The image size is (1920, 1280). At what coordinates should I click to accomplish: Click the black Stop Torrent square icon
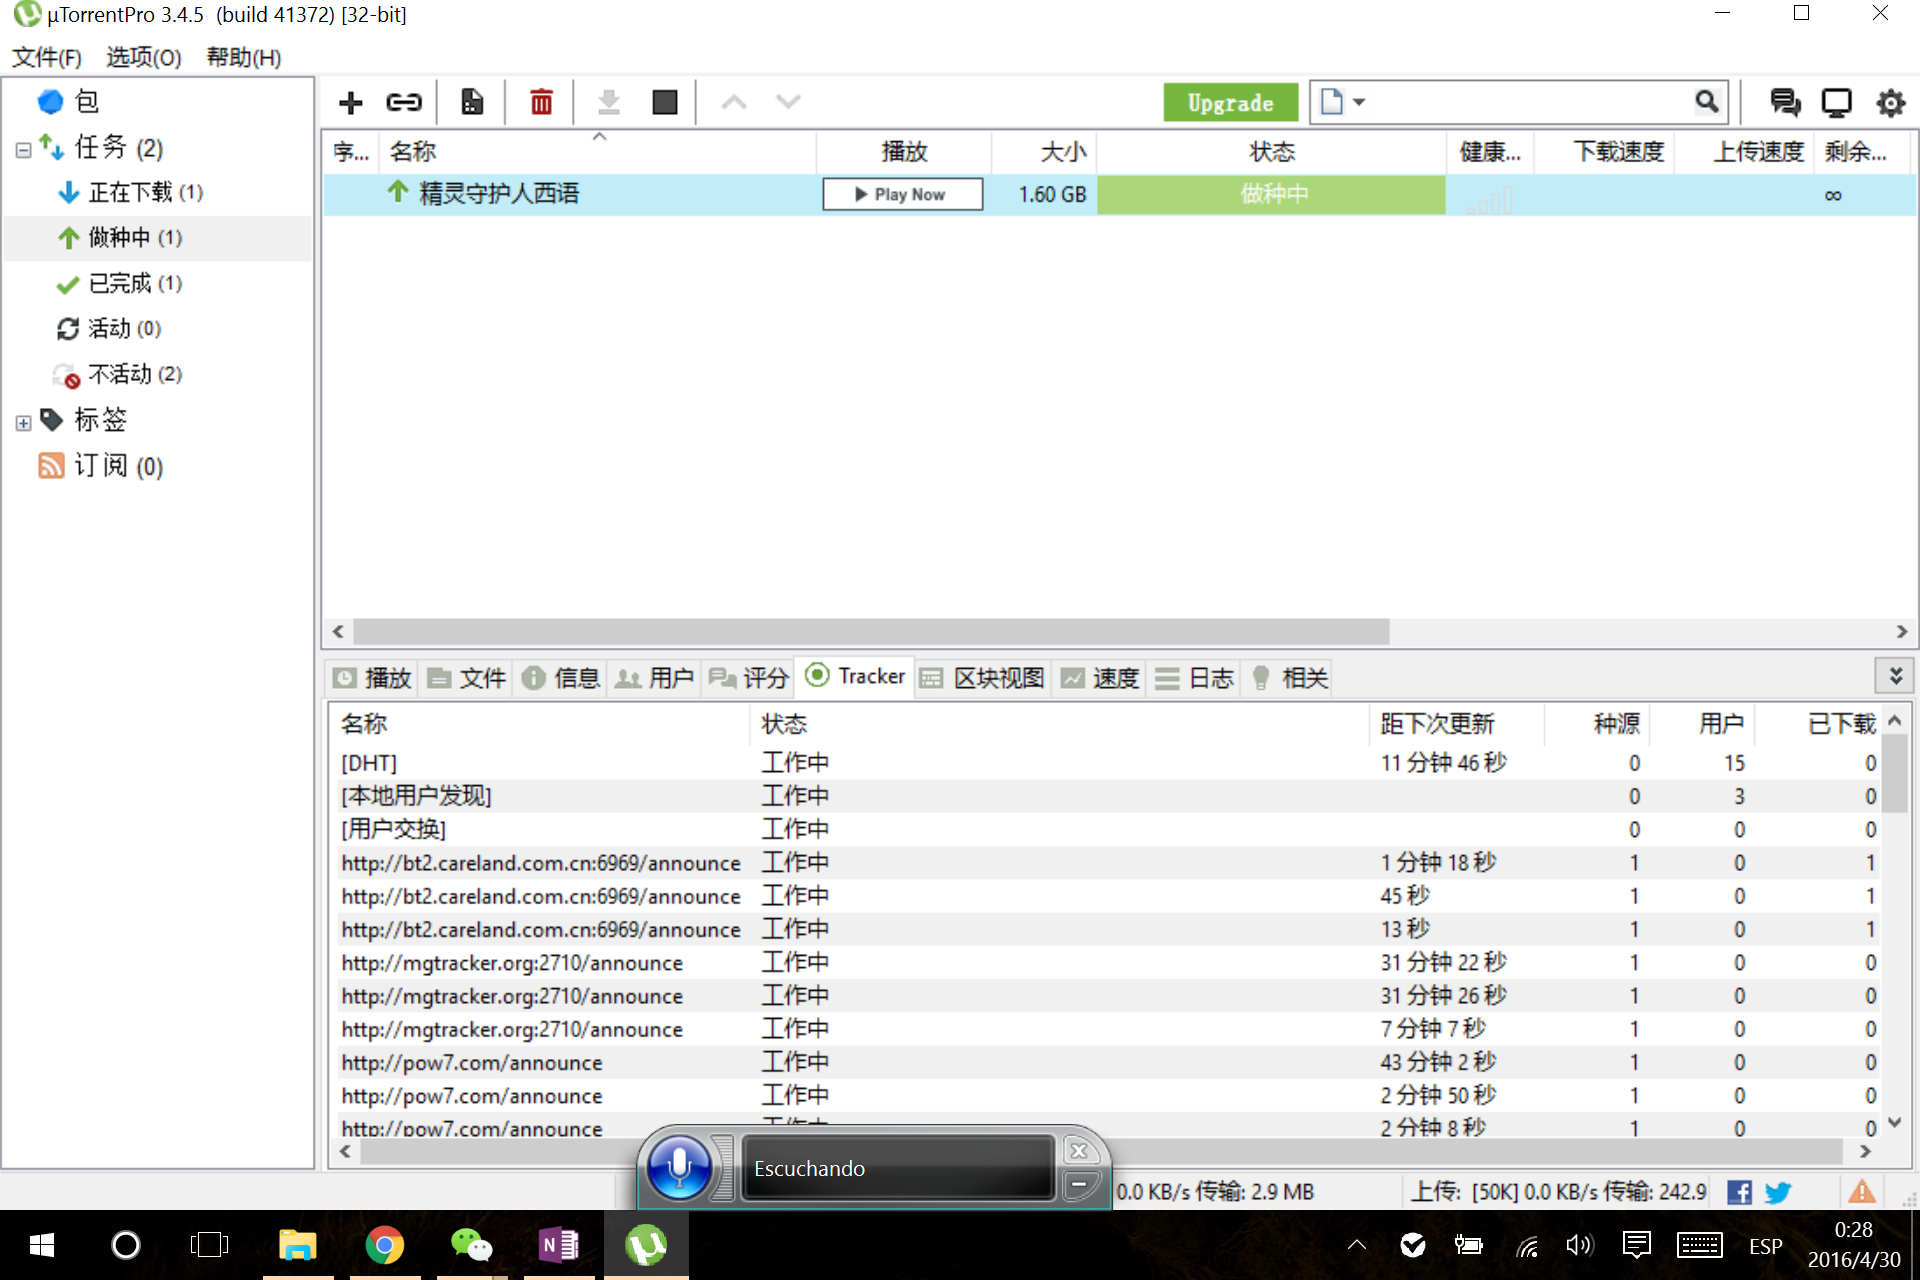coord(665,102)
